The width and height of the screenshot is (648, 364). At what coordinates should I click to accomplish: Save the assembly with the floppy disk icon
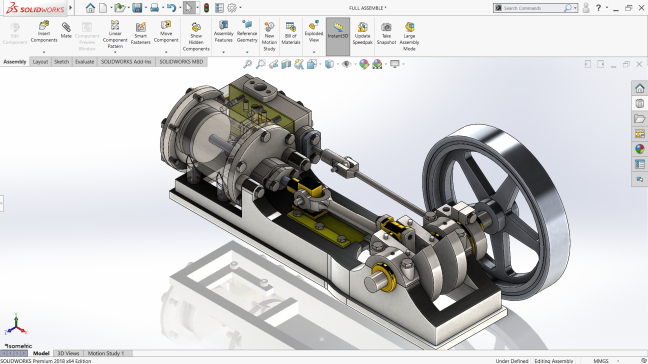click(x=137, y=8)
